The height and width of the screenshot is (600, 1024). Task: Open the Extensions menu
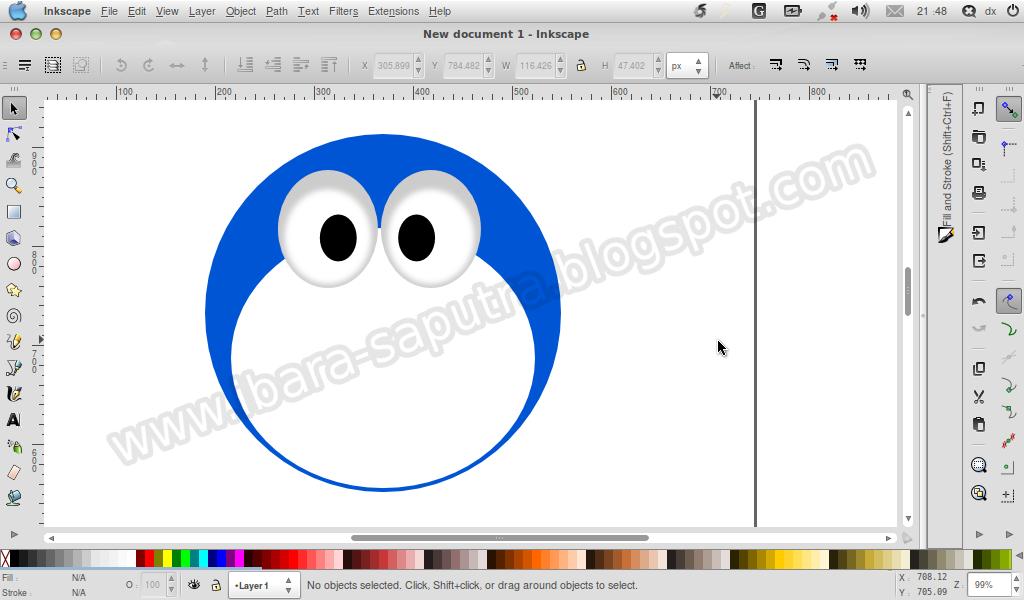[x=393, y=11]
